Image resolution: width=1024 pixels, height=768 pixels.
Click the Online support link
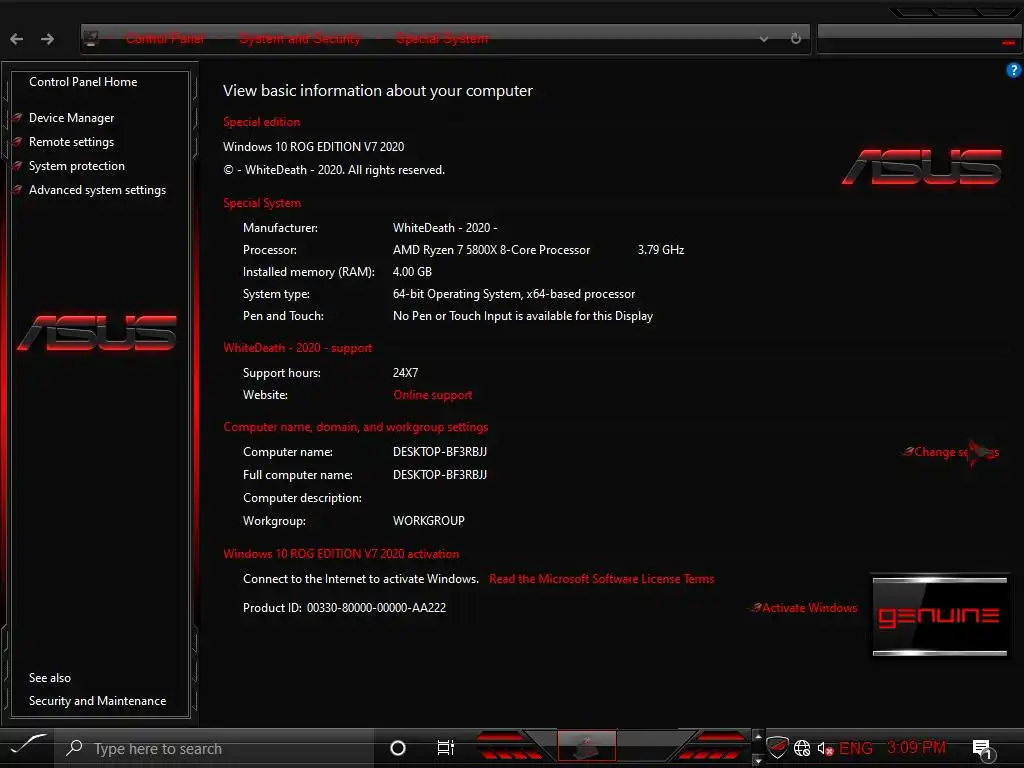(432, 395)
